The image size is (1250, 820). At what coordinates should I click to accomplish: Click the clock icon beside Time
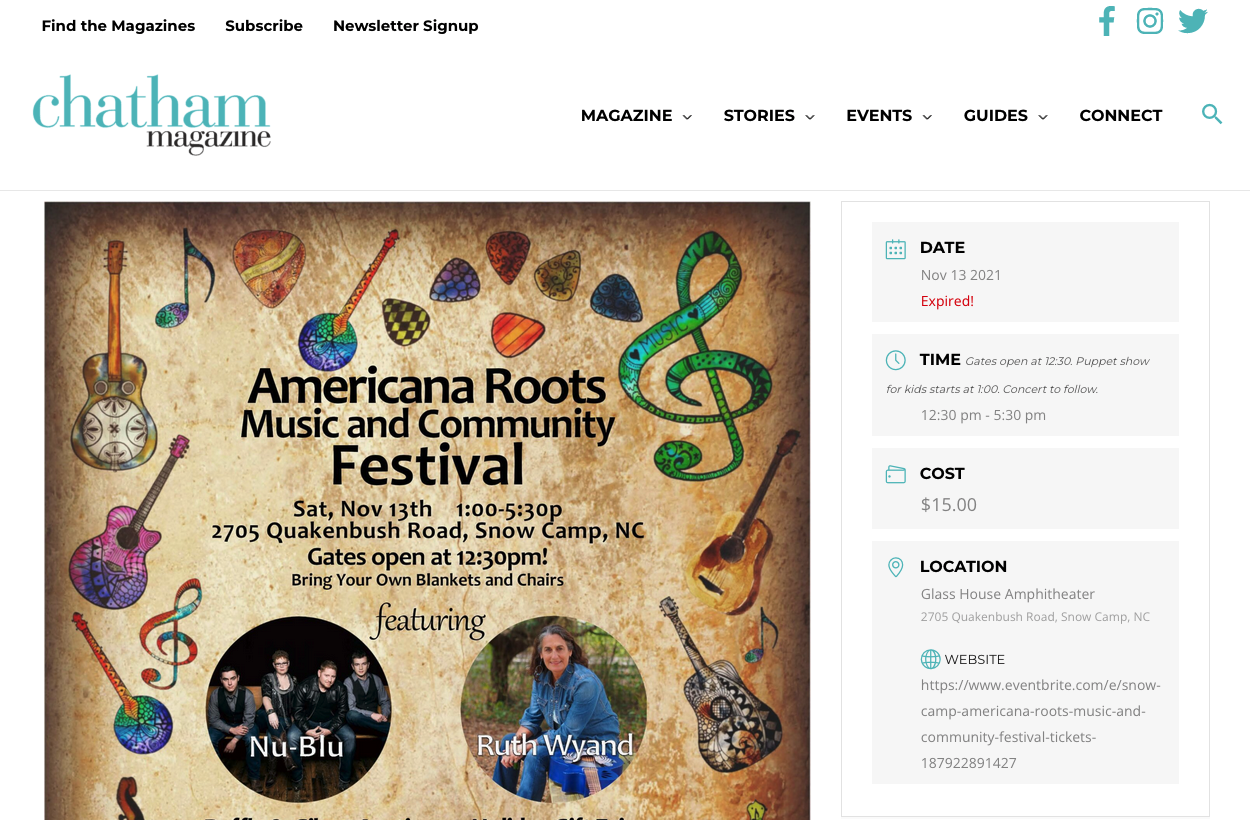click(x=896, y=360)
